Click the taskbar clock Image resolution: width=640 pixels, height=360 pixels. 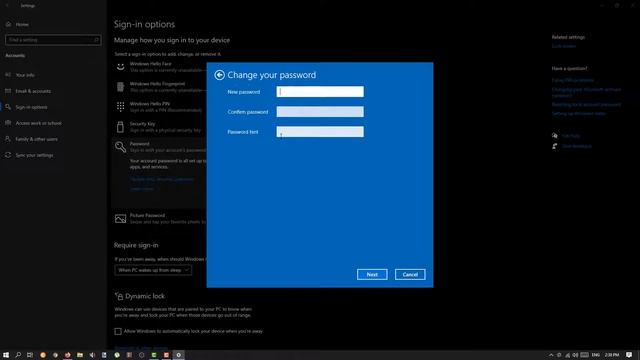[611, 355]
